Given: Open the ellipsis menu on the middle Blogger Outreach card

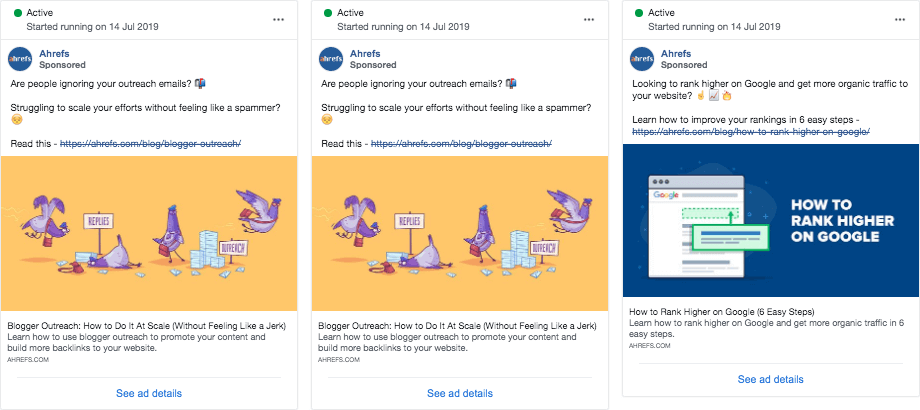Looking at the screenshot, I should (x=589, y=19).
